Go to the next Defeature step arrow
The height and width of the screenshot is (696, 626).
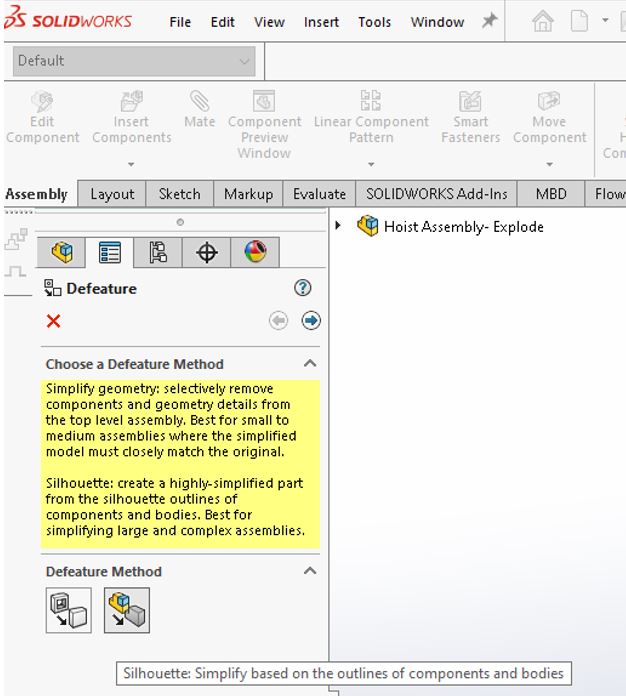[311, 321]
